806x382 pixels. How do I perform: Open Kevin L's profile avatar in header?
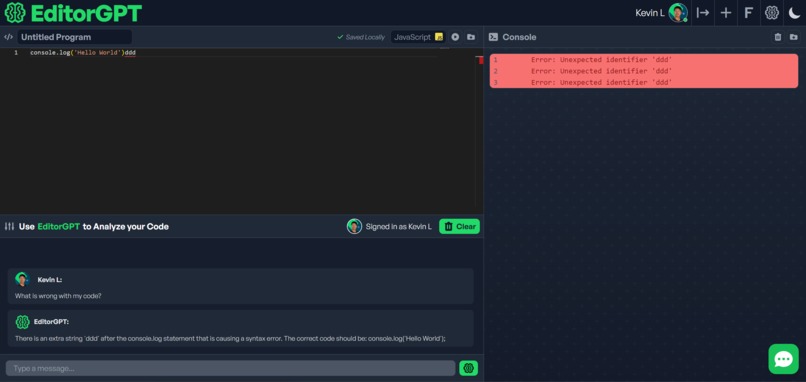pos(678,13)
